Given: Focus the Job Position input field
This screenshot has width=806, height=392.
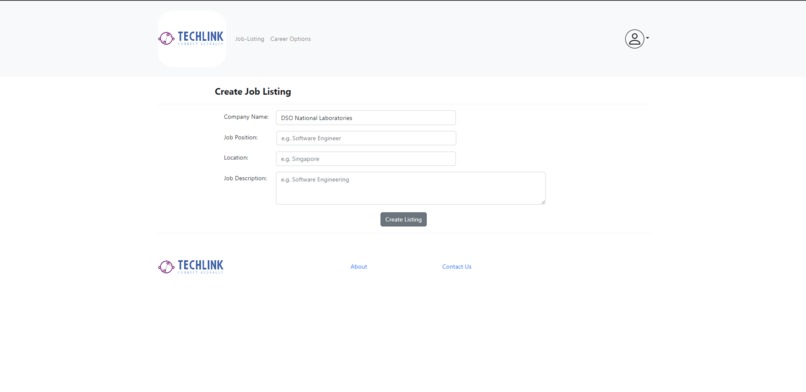Looking at the screenshot, I should pyautogui.click(x=365, y=138).
